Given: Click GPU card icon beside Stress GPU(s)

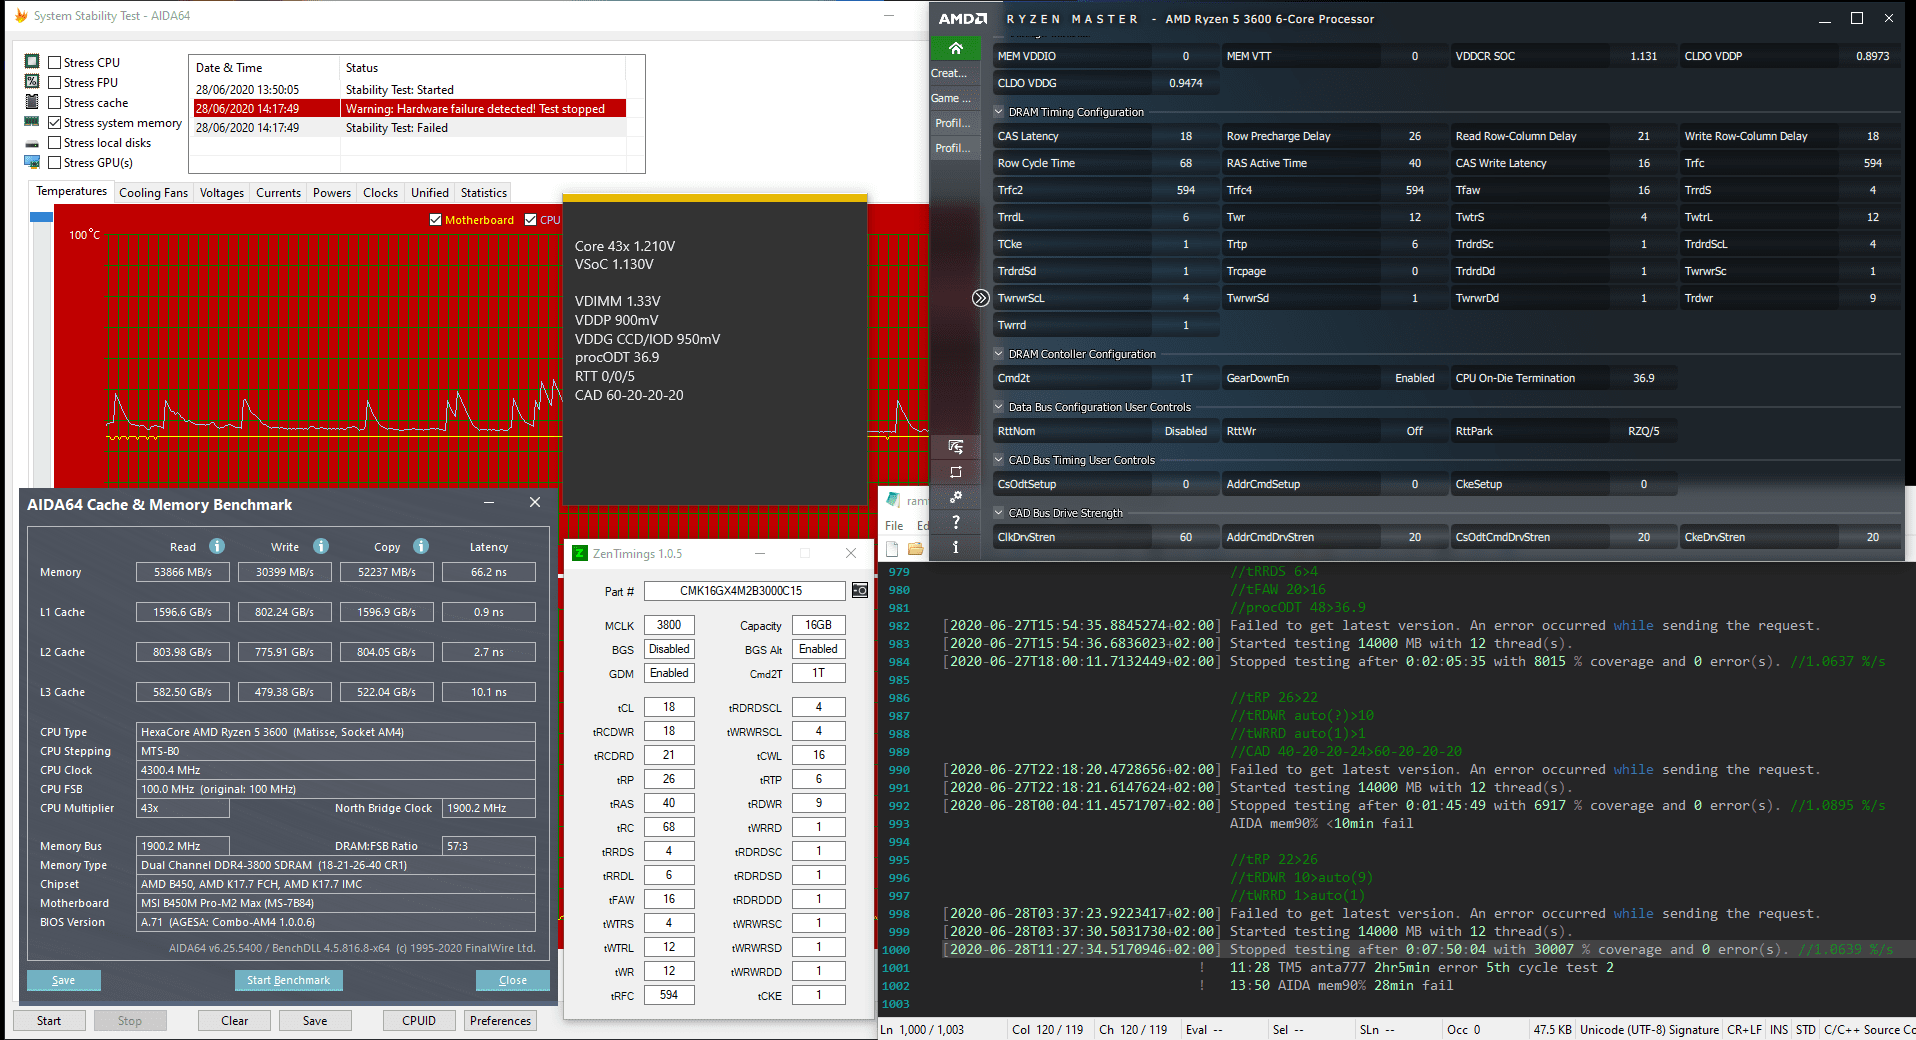Looking at the screenshot, I should (32, 162).
